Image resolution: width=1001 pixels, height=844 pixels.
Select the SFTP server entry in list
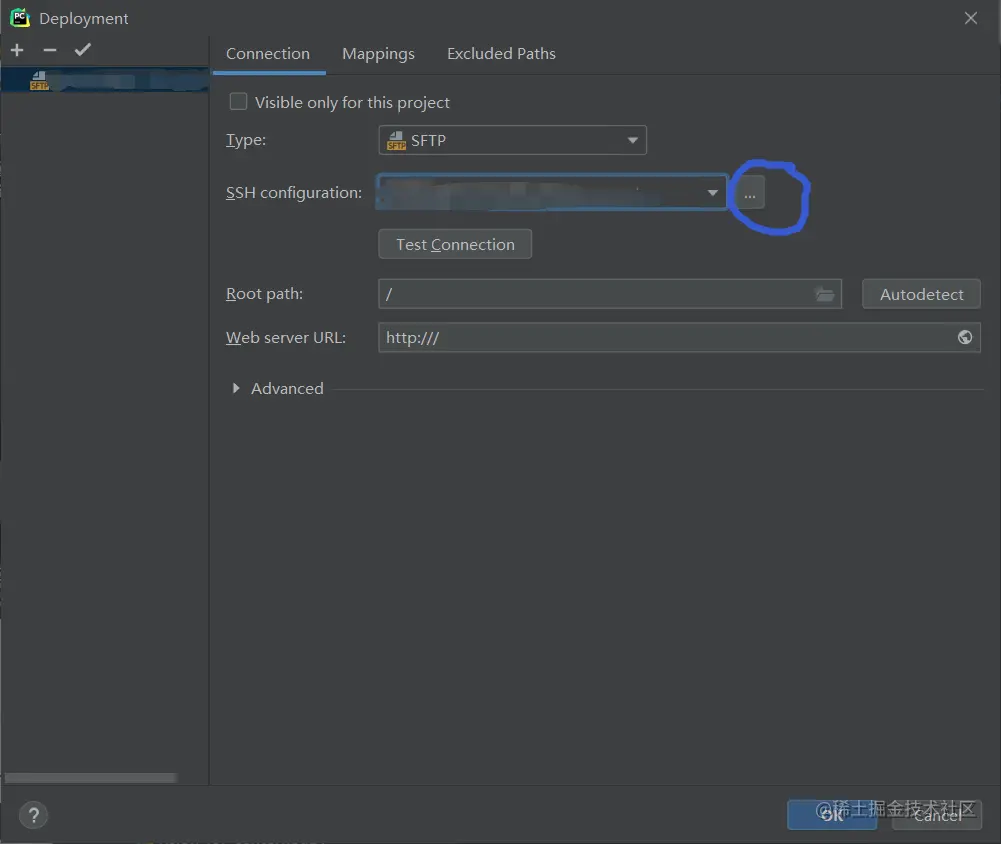[x=105, y=80]
